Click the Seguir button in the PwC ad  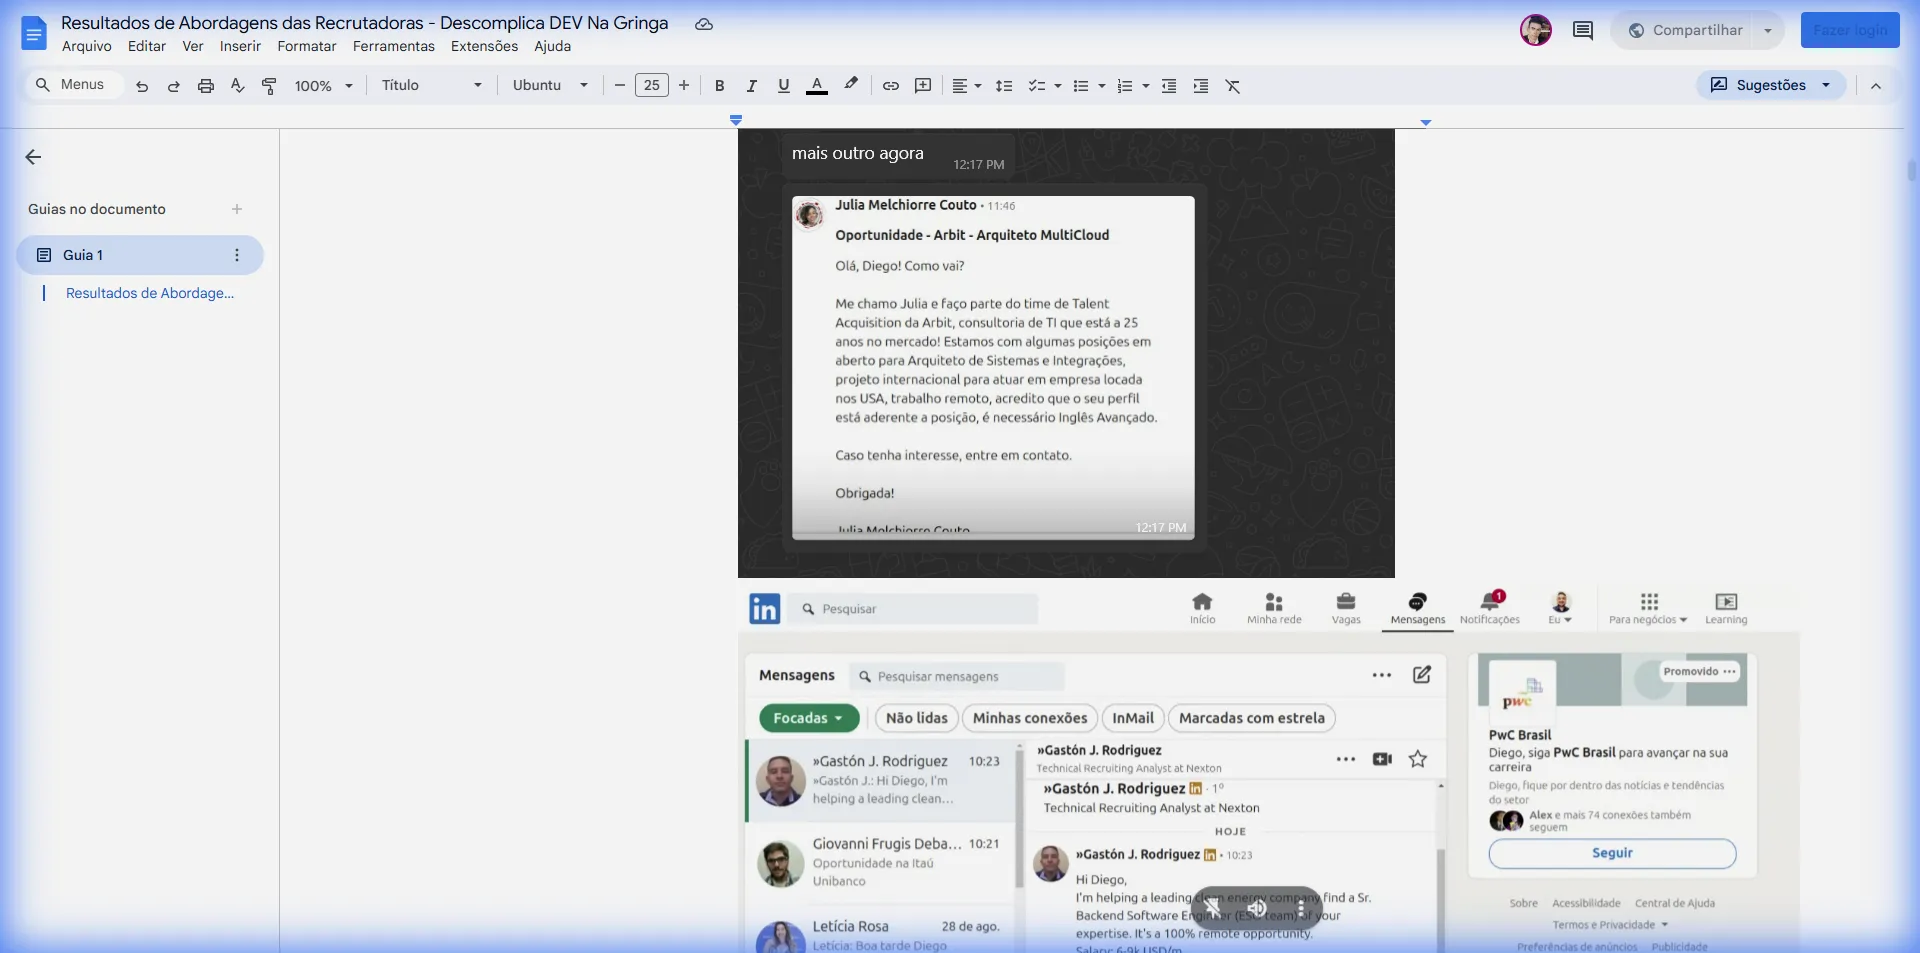pyautogui.click(x=1612, y=853)
